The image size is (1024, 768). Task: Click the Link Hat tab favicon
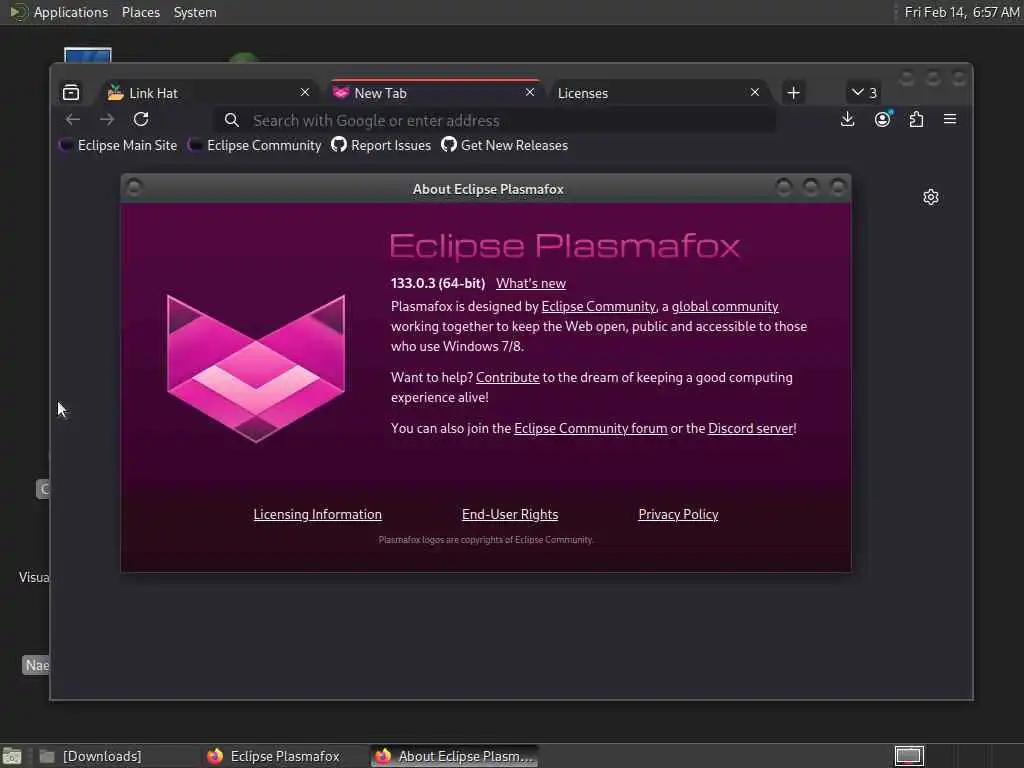point(116,93)
